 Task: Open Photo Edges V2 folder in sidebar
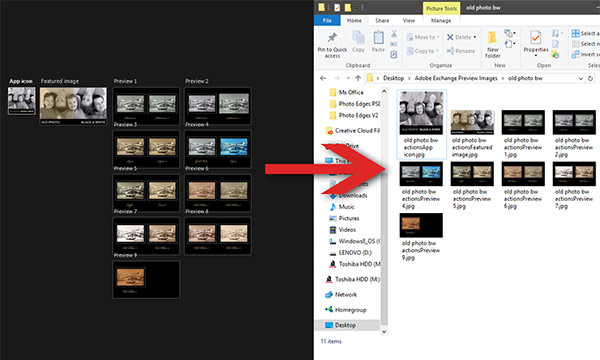354,115
